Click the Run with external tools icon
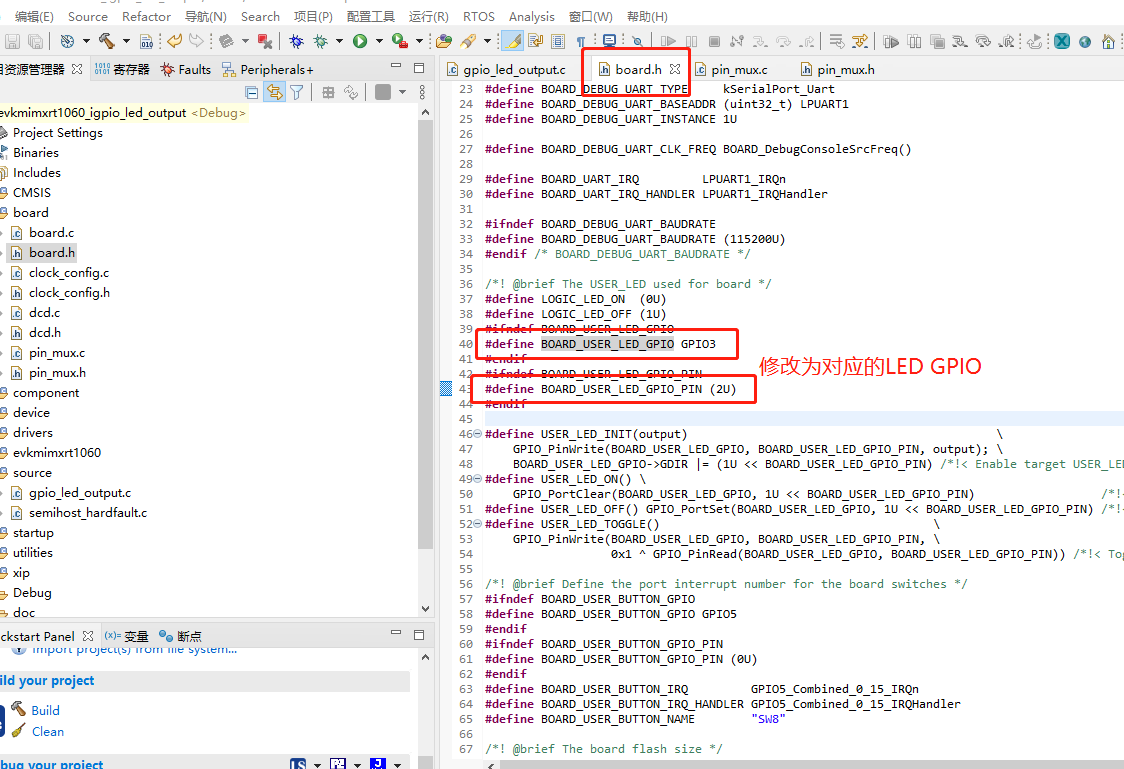 (399, 42)
